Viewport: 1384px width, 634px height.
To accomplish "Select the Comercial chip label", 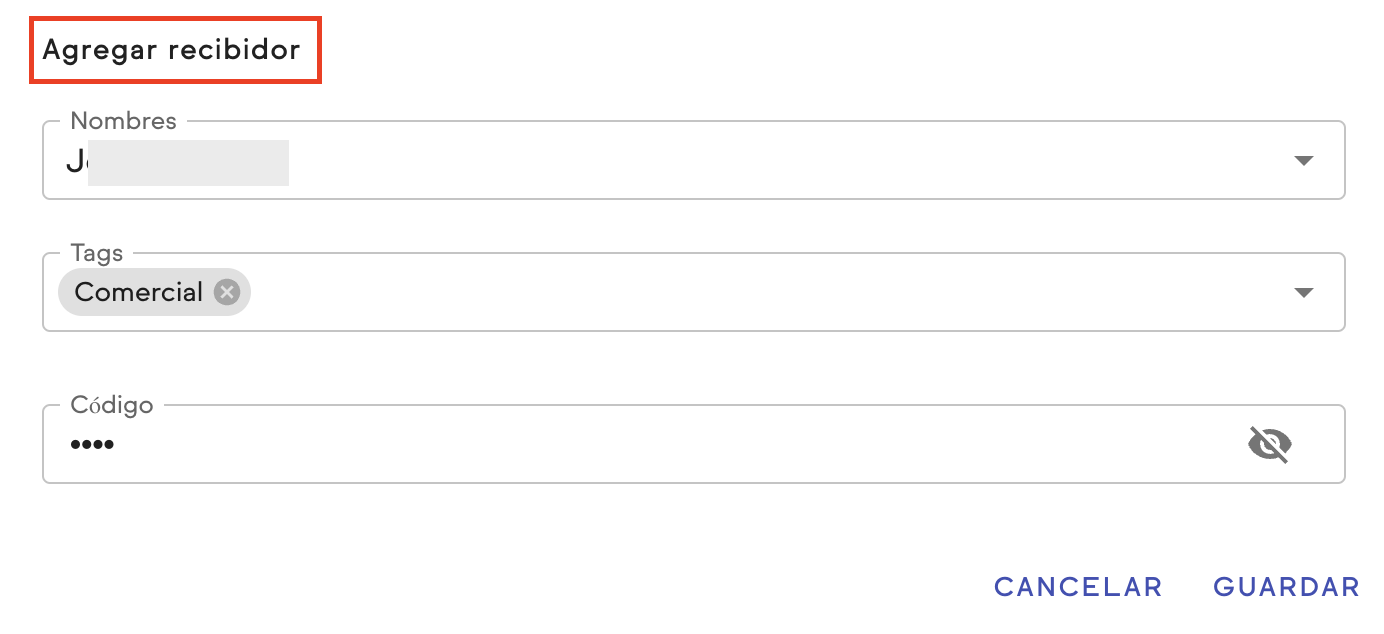I will [x=139, y=292].
